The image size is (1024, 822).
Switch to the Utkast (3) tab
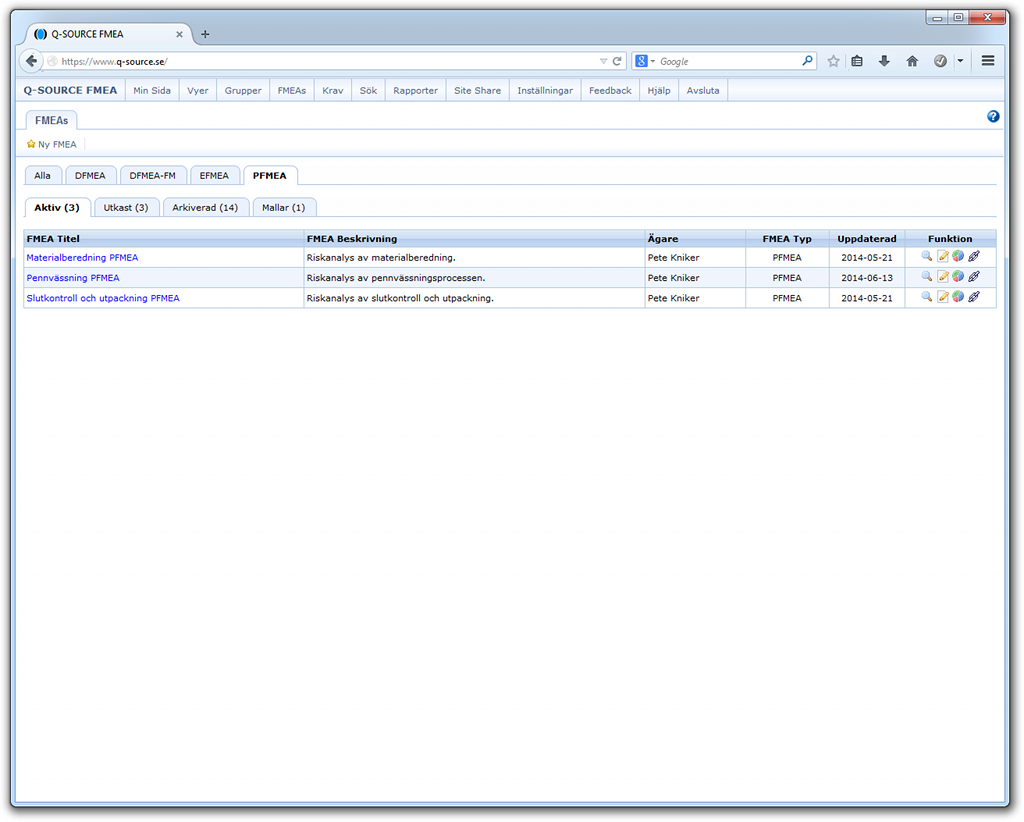[126, 207]
